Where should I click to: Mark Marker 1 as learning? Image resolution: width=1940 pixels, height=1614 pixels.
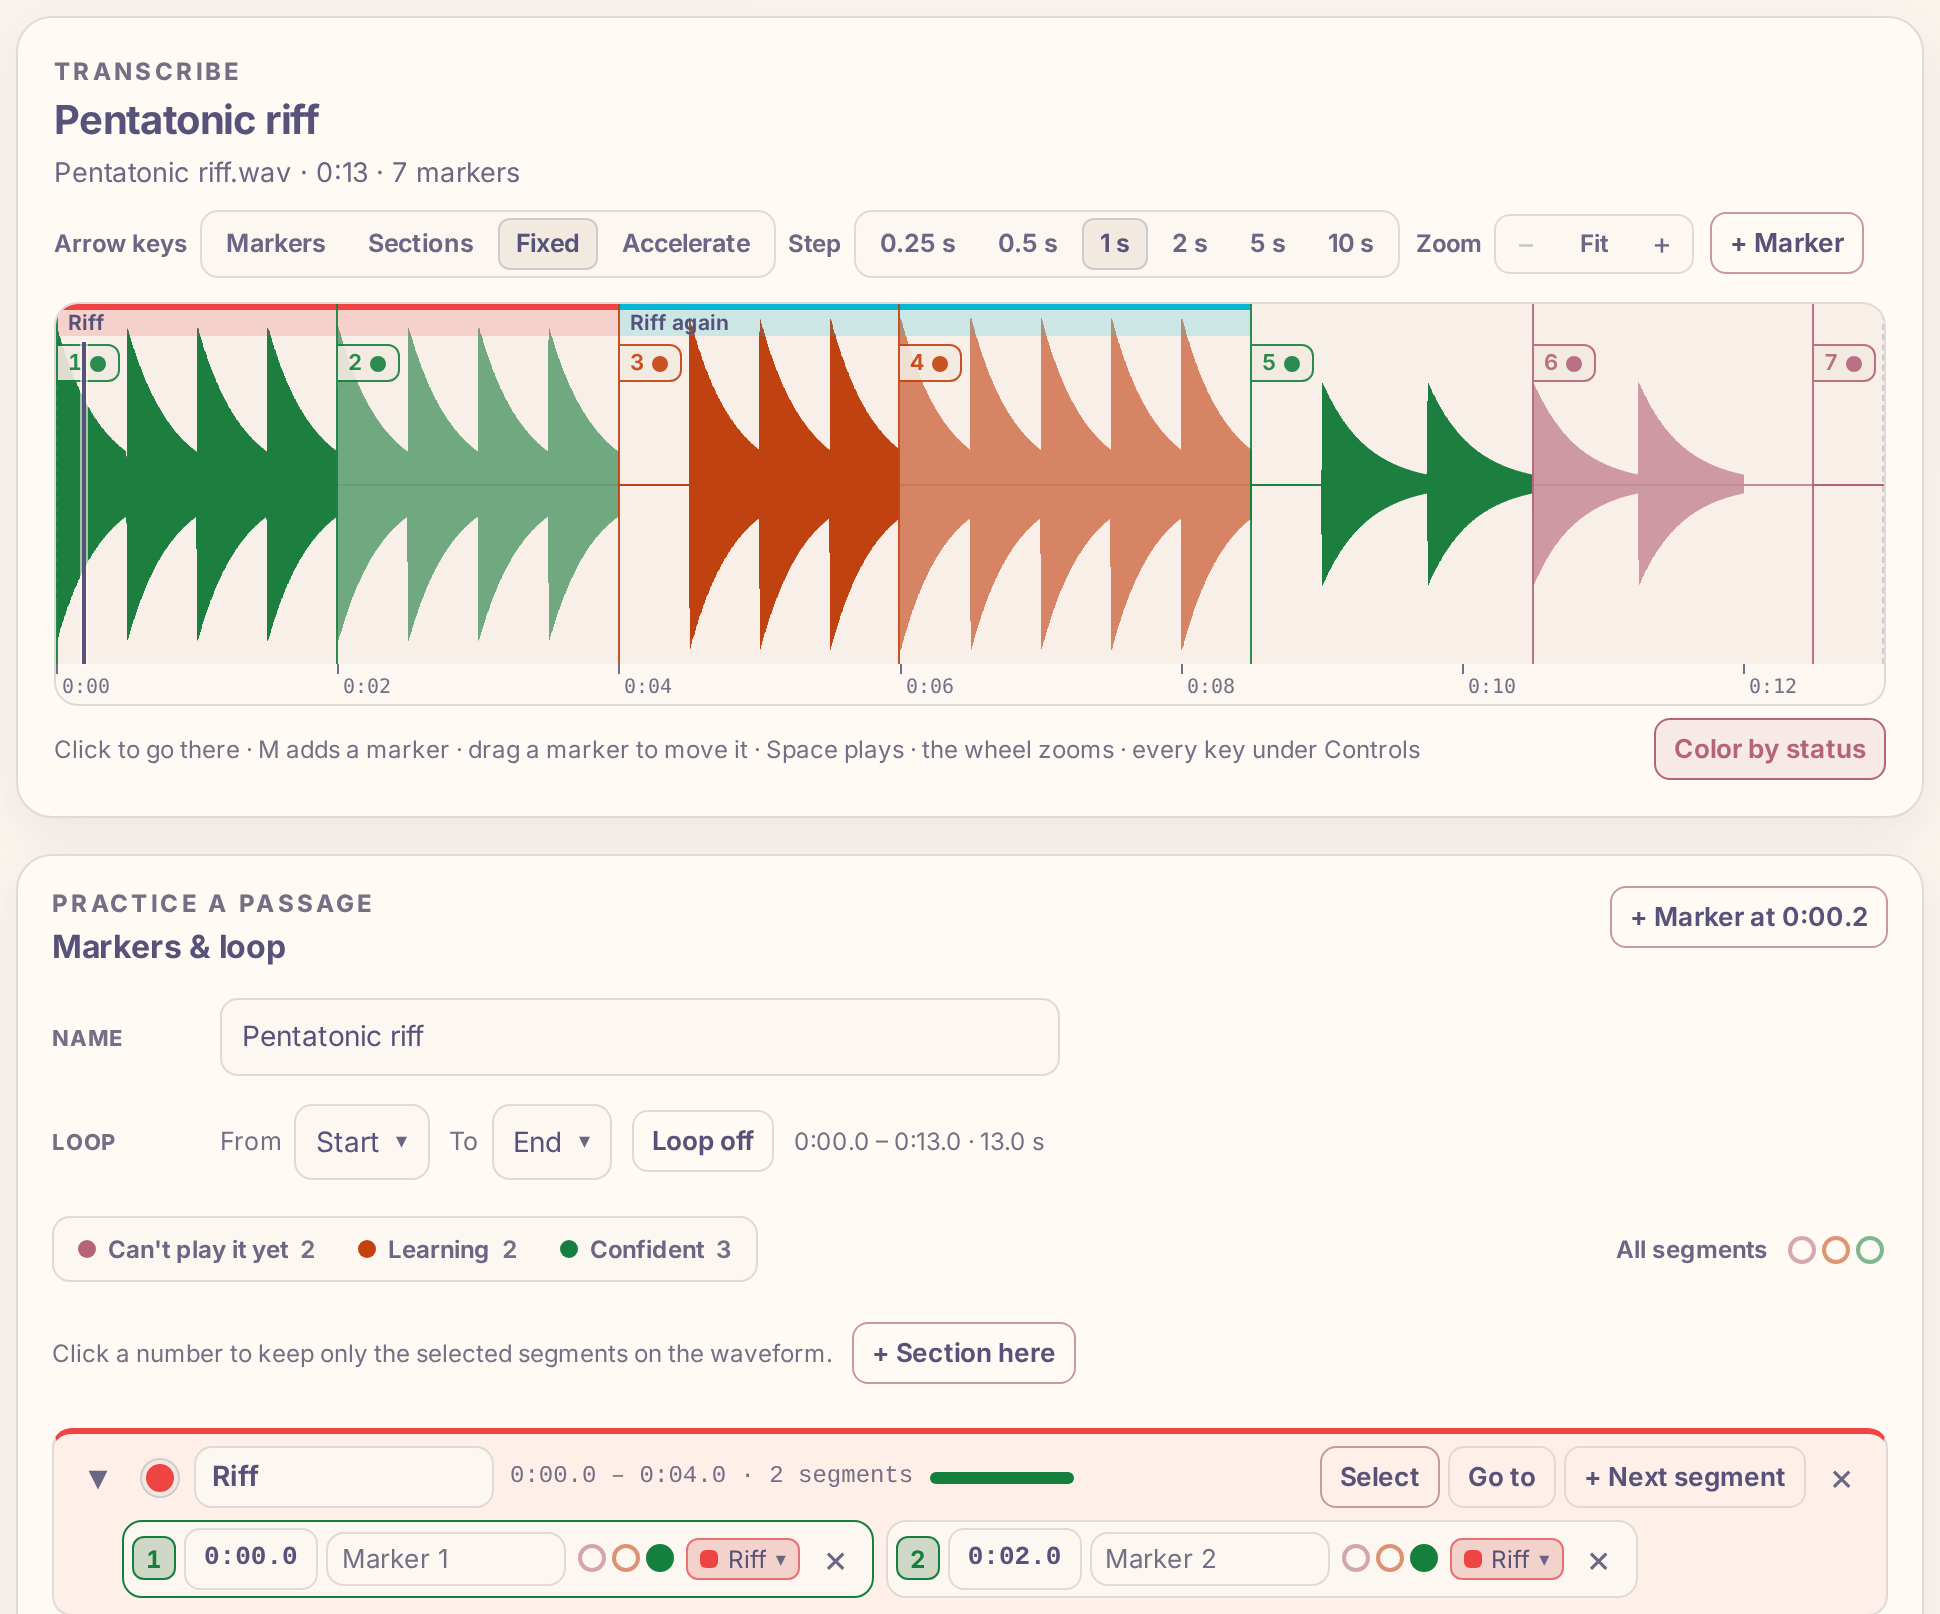click(626, 1558)
